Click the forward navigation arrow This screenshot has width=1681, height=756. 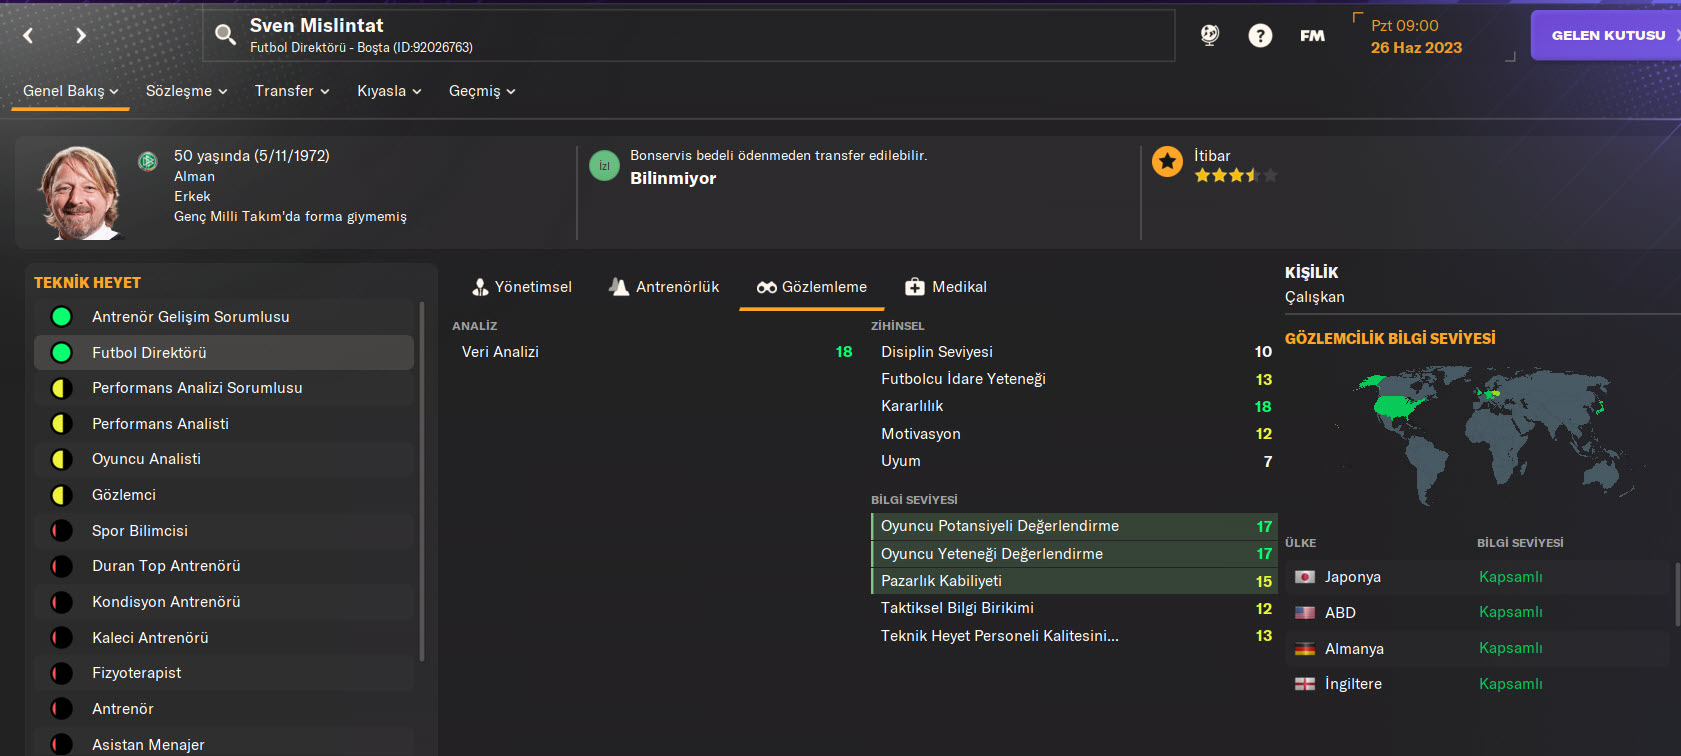[81, 36]
